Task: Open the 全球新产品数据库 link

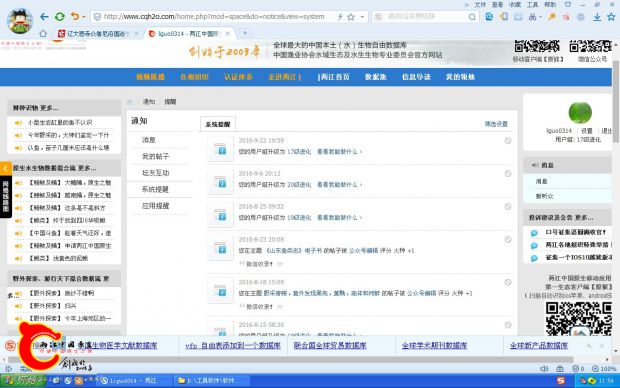Action: 539,345
